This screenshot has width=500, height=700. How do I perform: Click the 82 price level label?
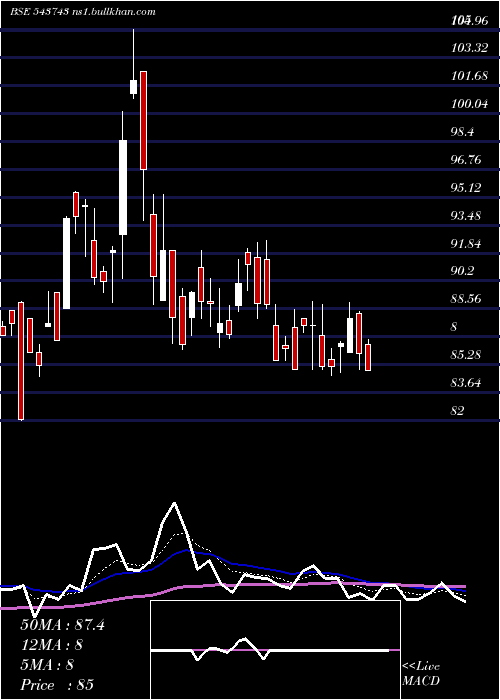[458, 410]
